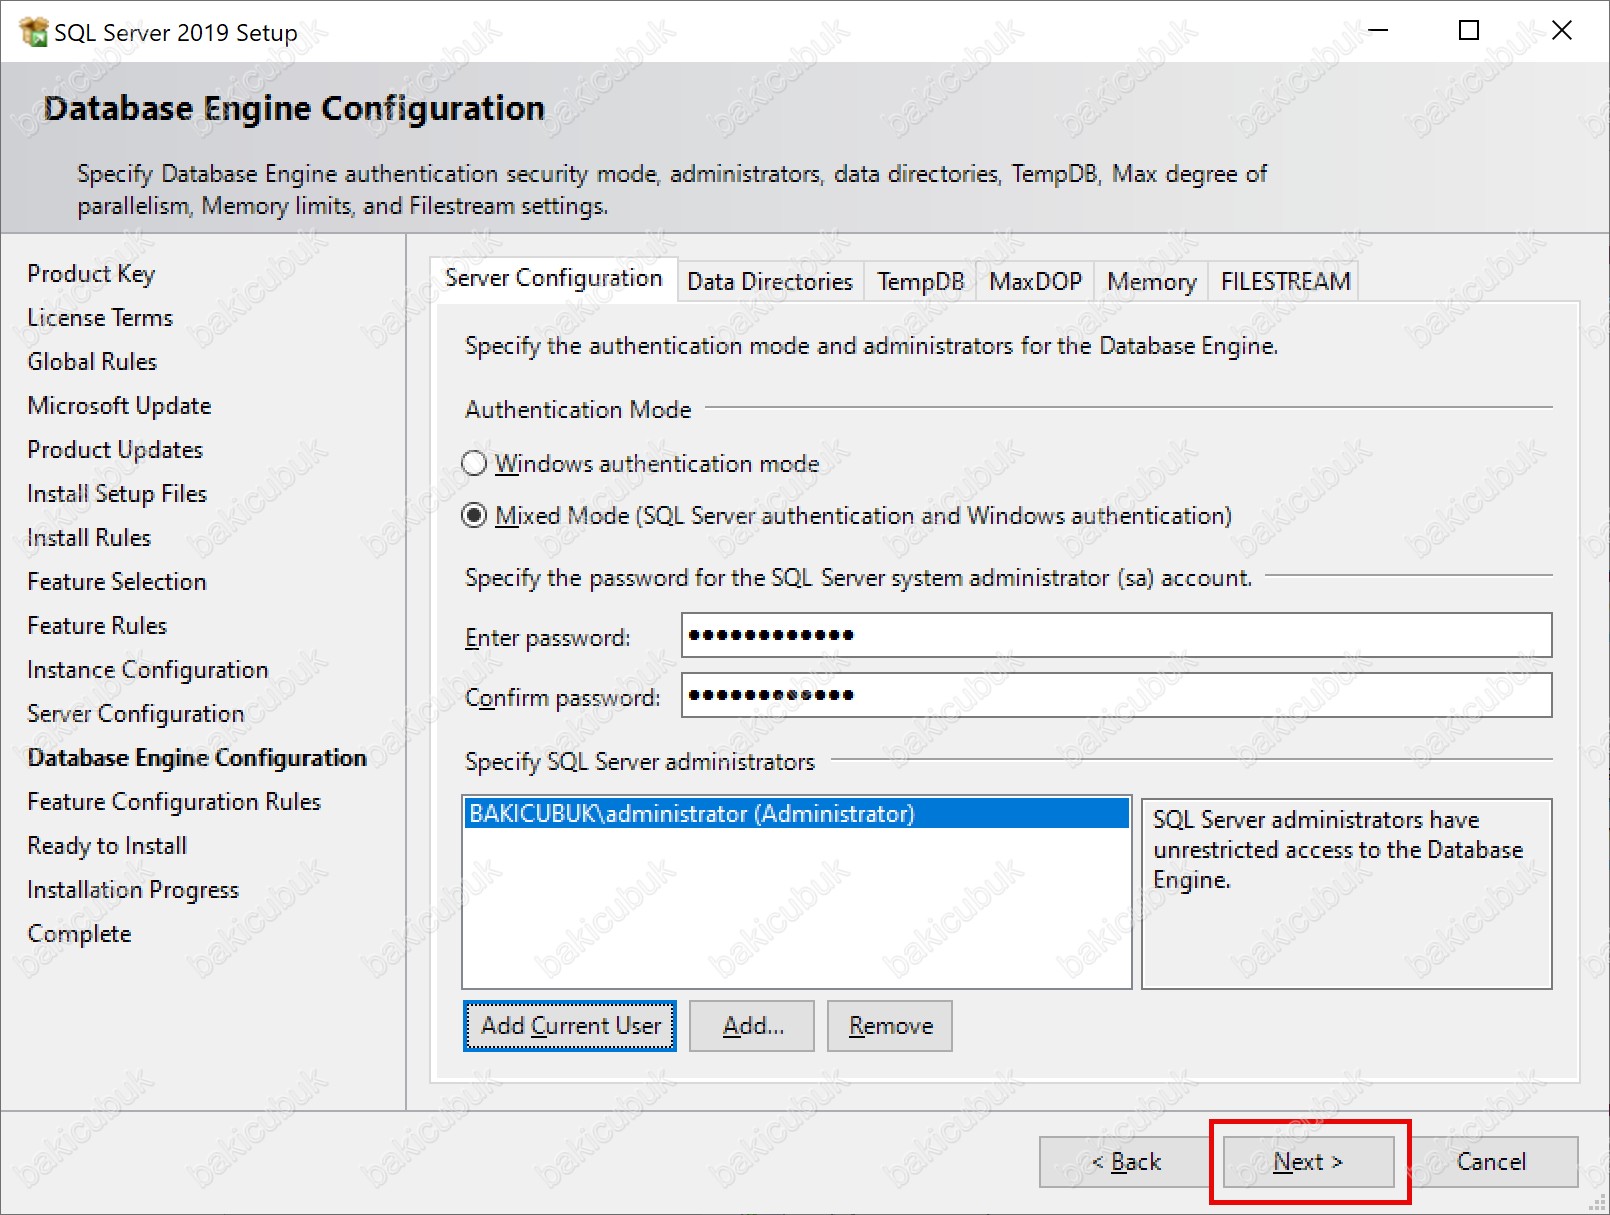Click the Add... button
Viewport: 1610px width, 1215px height.
click(x=752, y=1026)
